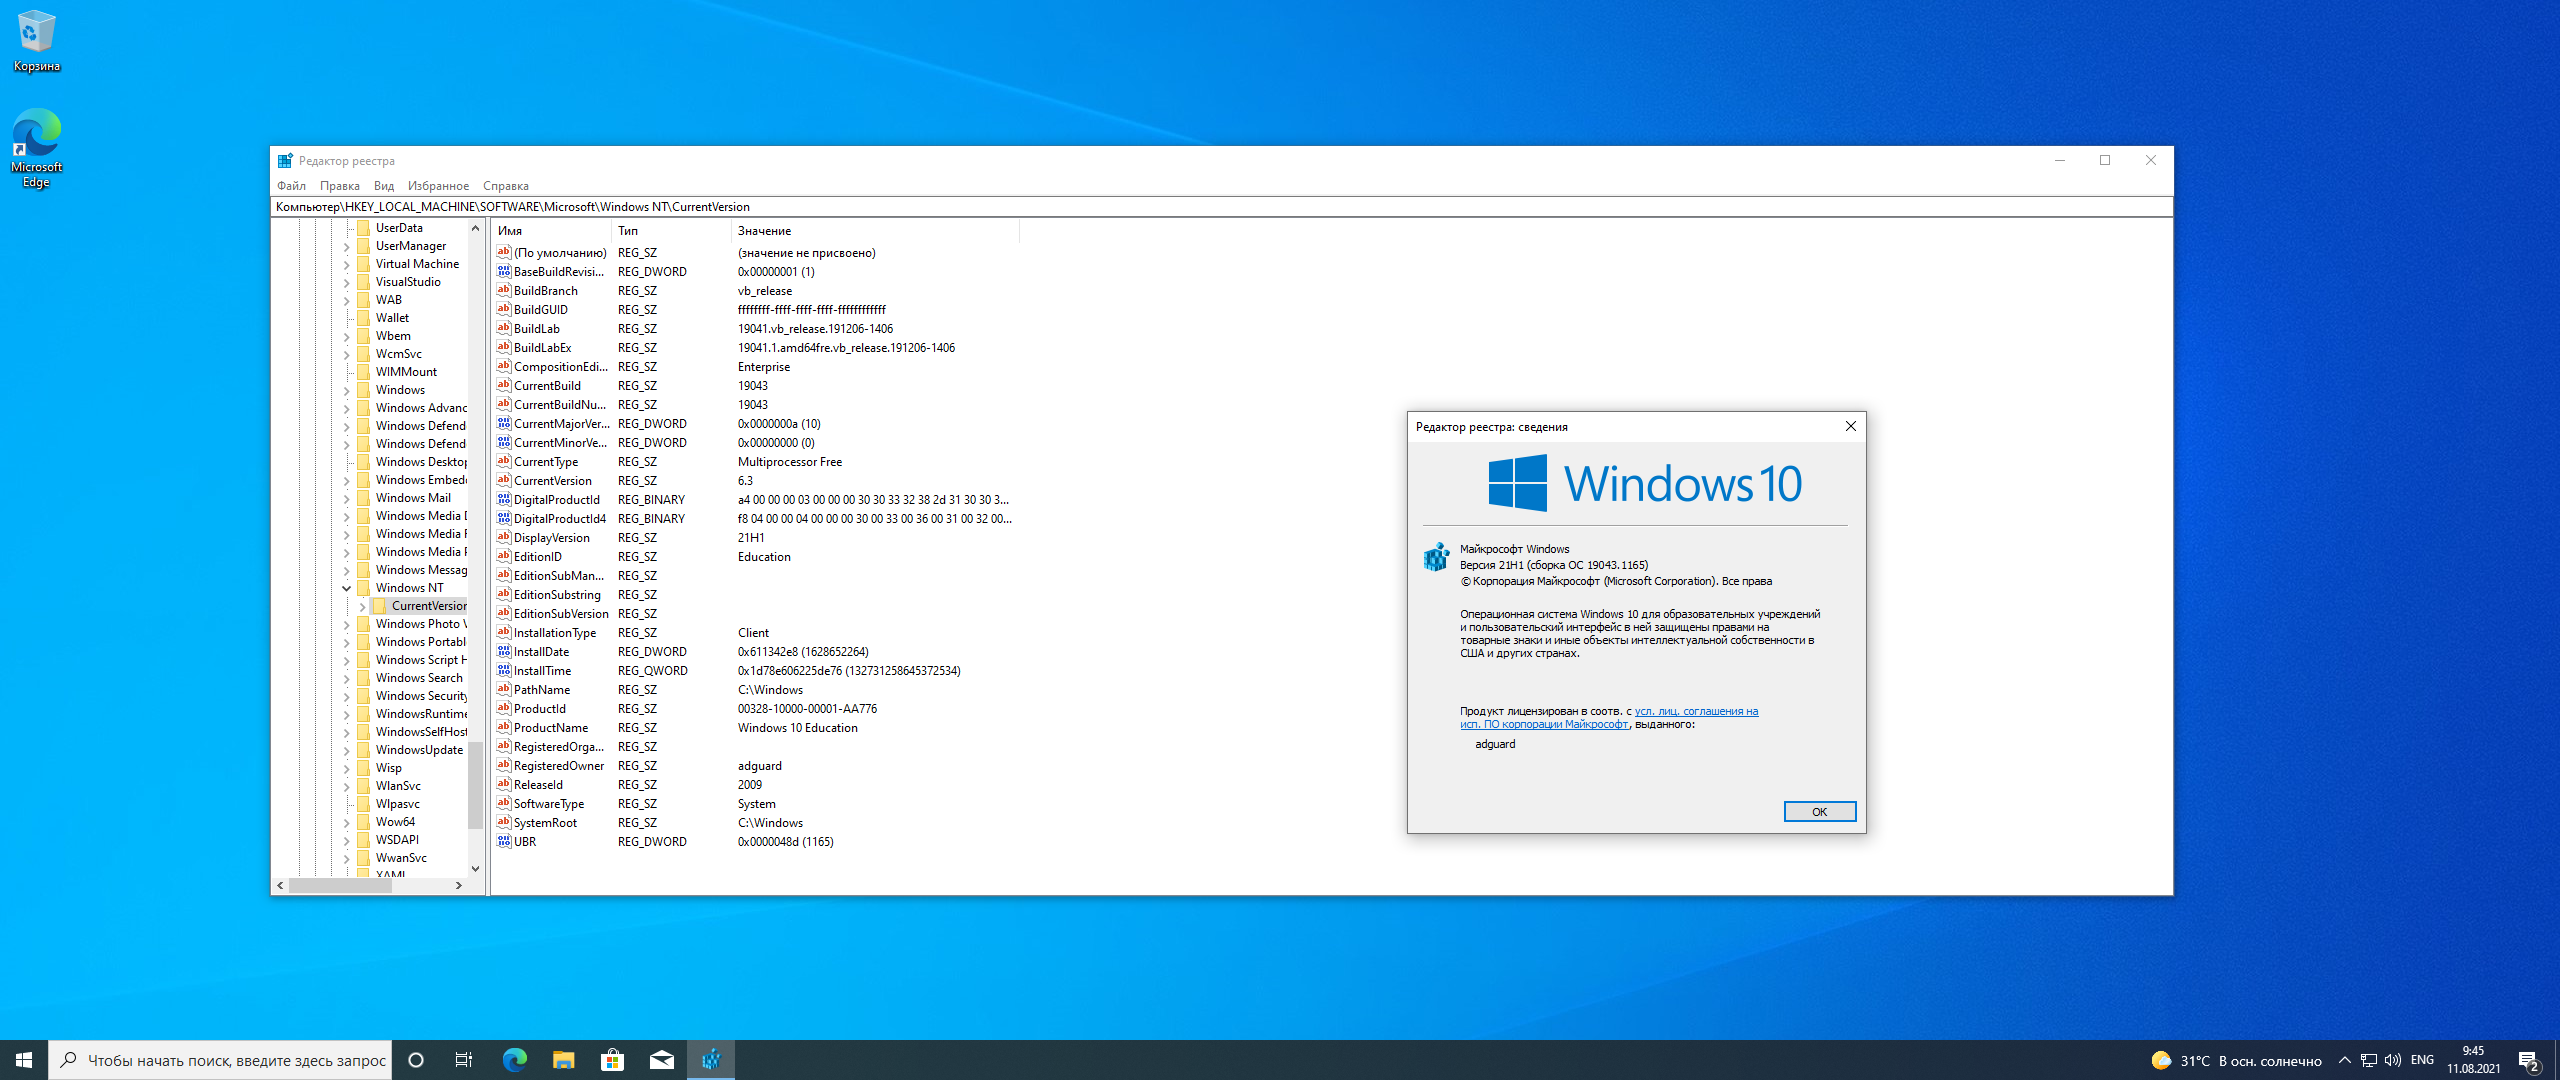
Task: Open the license agreement link
Action: tap(1609, 718)
